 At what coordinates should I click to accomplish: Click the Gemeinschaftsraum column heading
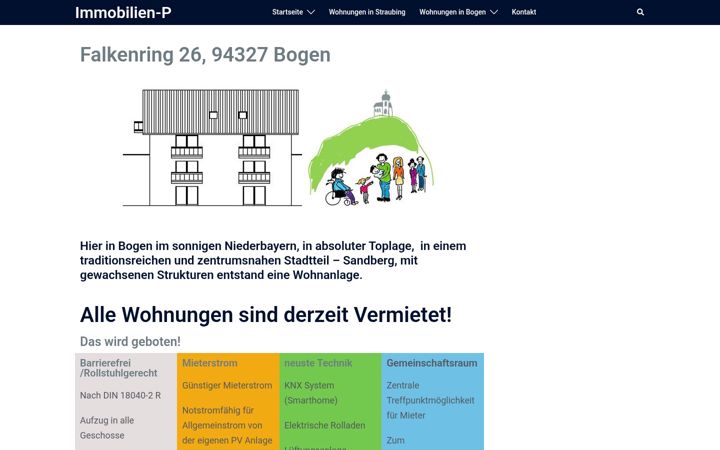(x=432, y=363)
